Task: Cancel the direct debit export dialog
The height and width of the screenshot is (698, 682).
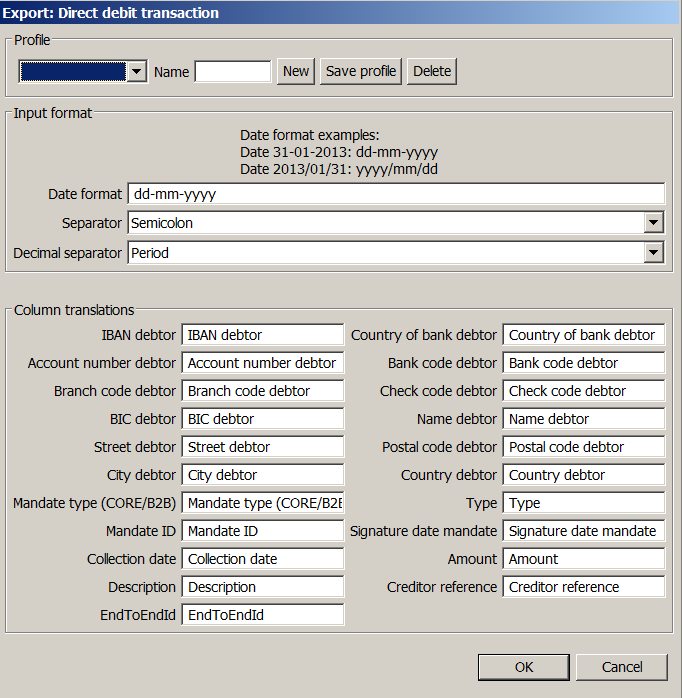Action: [622, 667]
